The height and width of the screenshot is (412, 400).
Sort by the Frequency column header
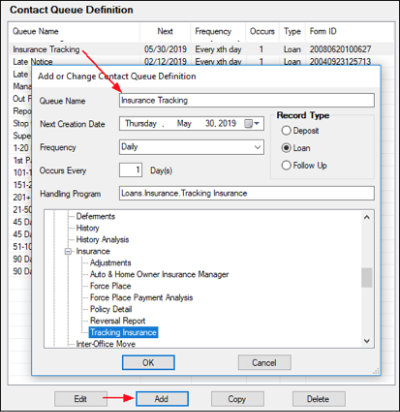pyautogui.click(x=213, y=31)
